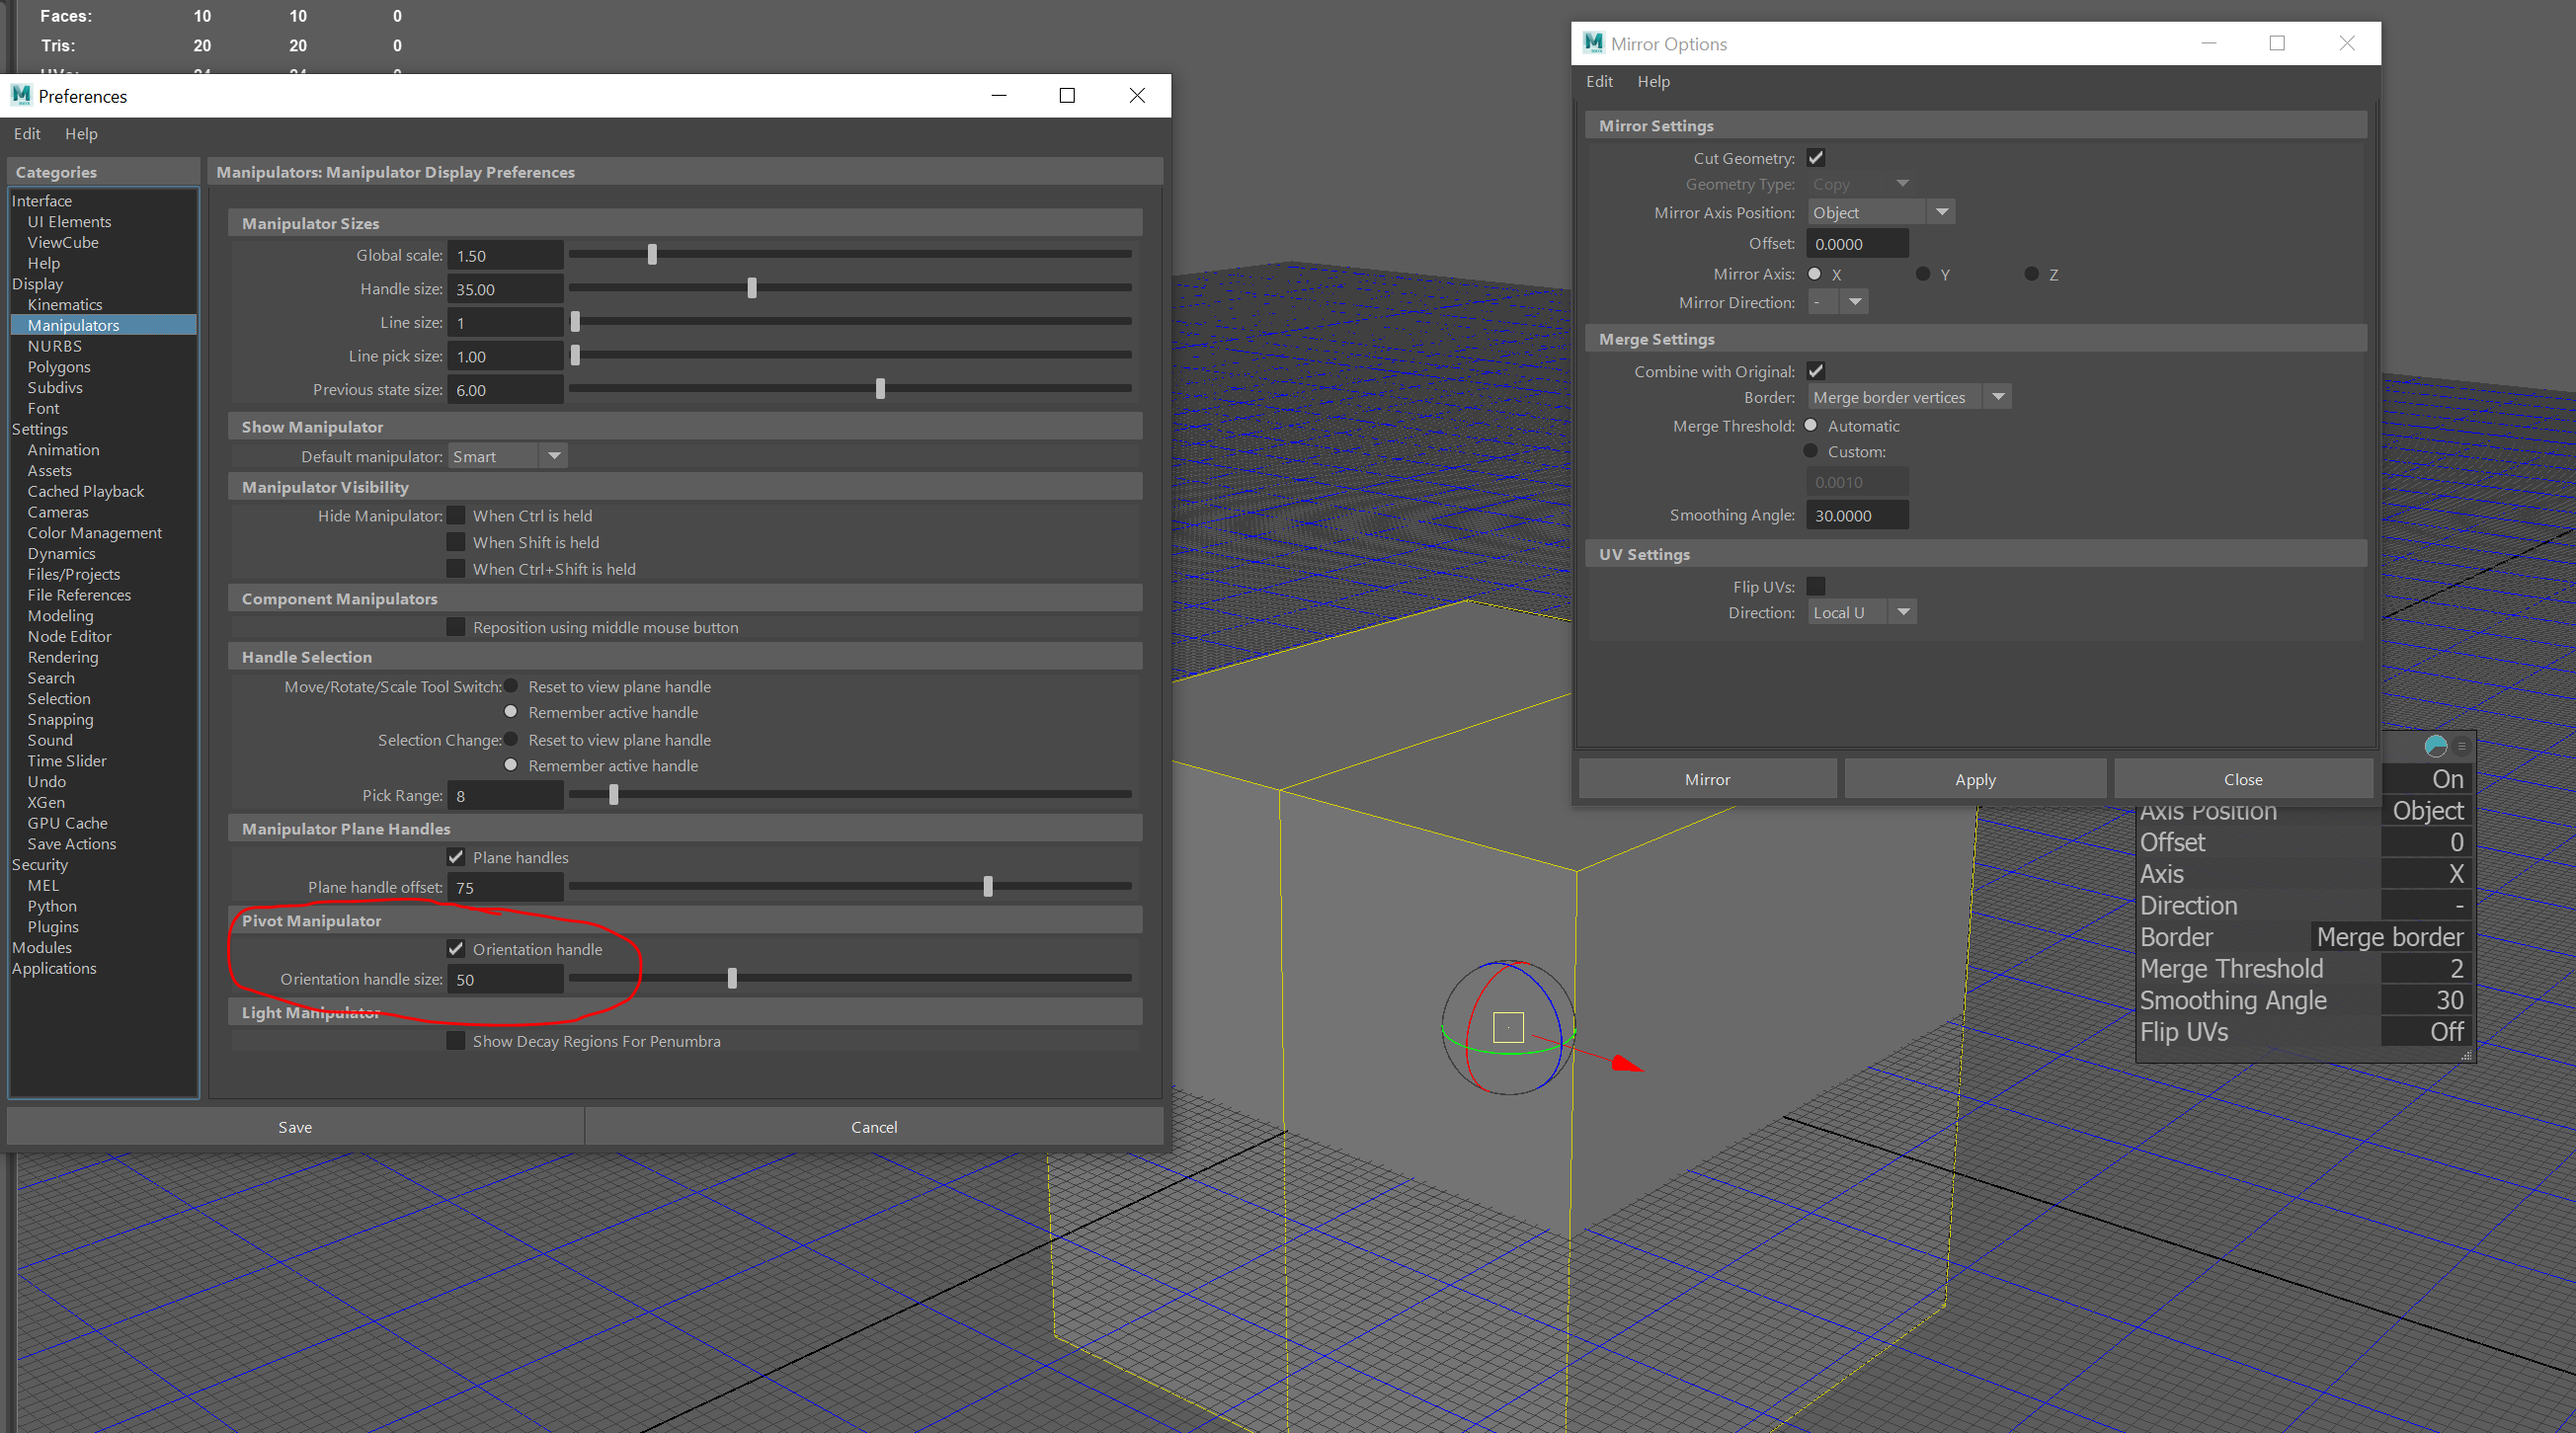The image size is (2576, 1433).
Task: Toggle the Orientation handle checkbox
Action: (456, 948)
